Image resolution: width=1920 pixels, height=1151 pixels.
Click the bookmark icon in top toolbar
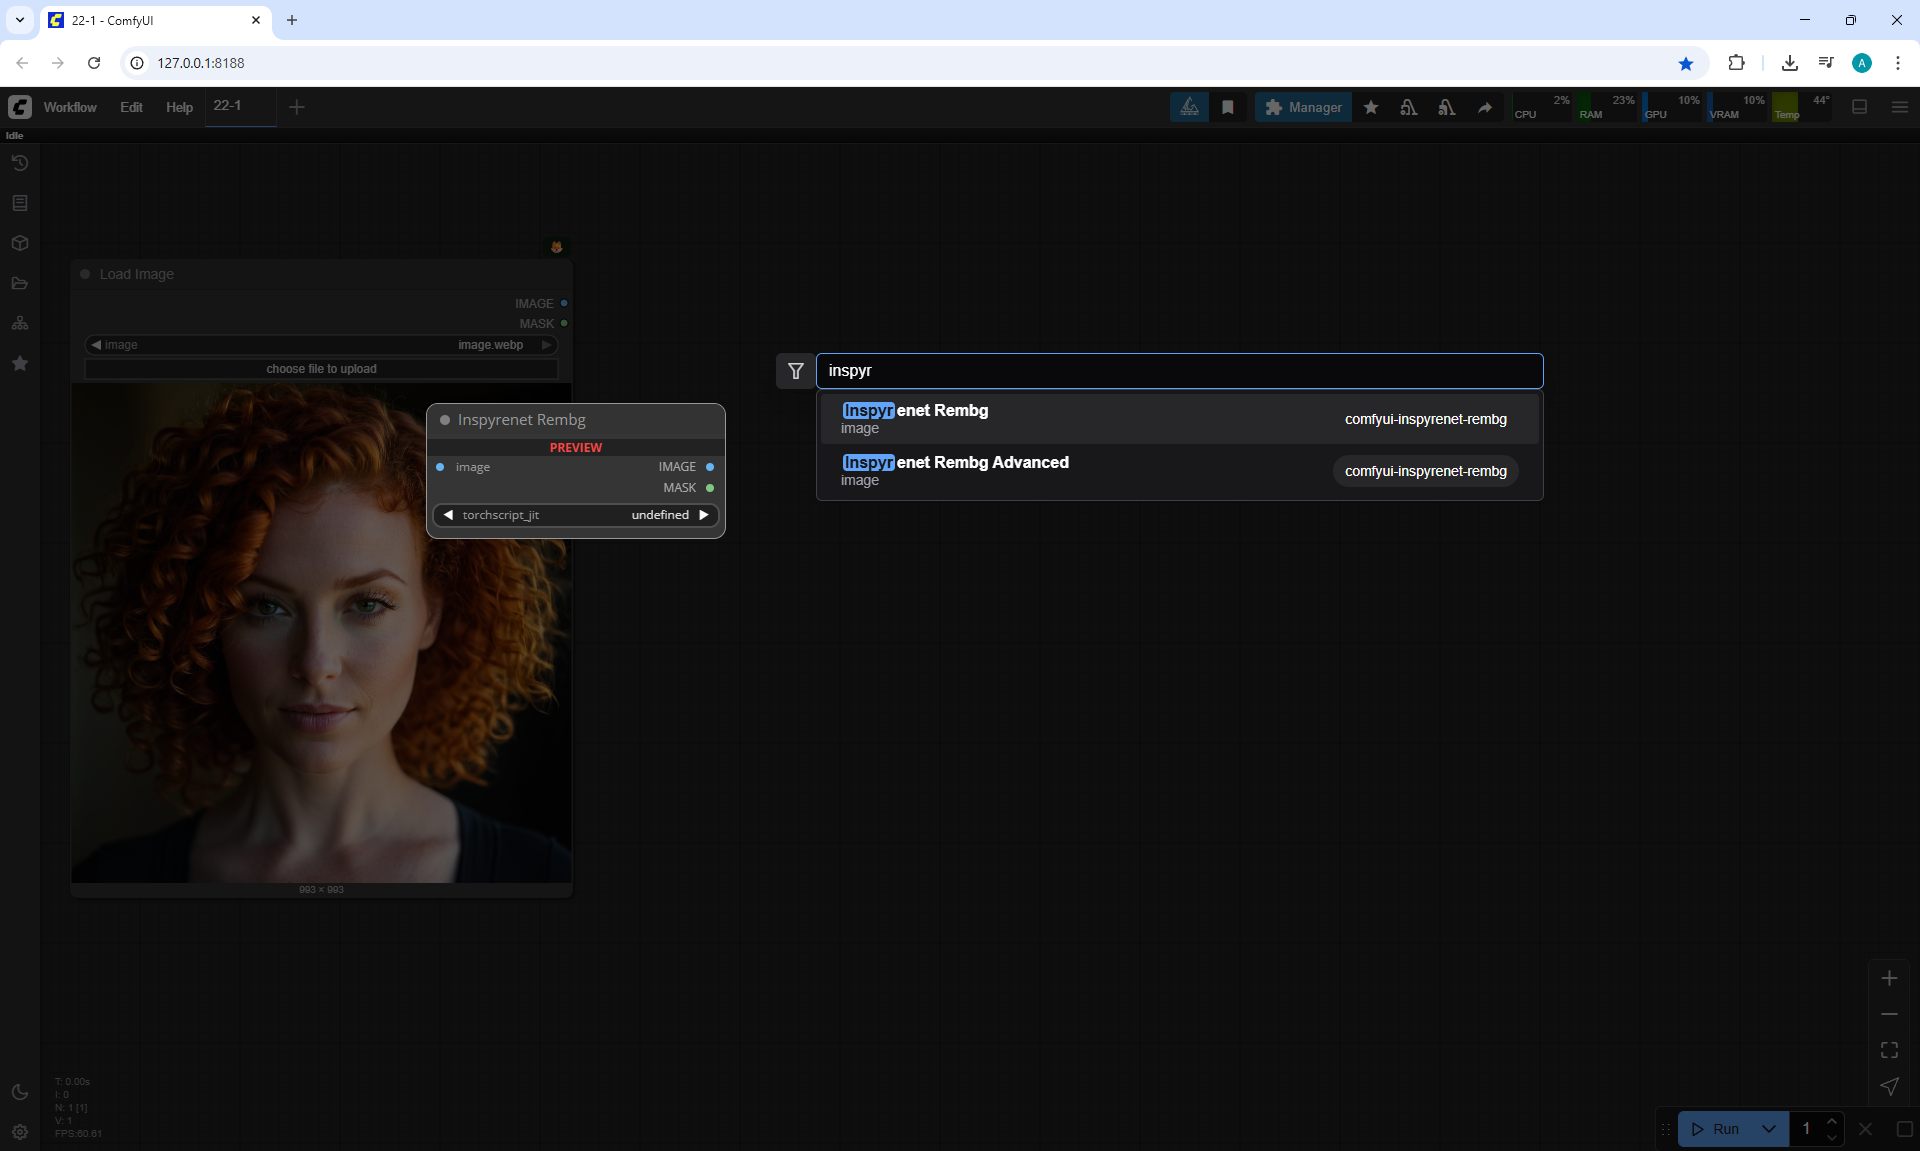[x=1228, y=107]
